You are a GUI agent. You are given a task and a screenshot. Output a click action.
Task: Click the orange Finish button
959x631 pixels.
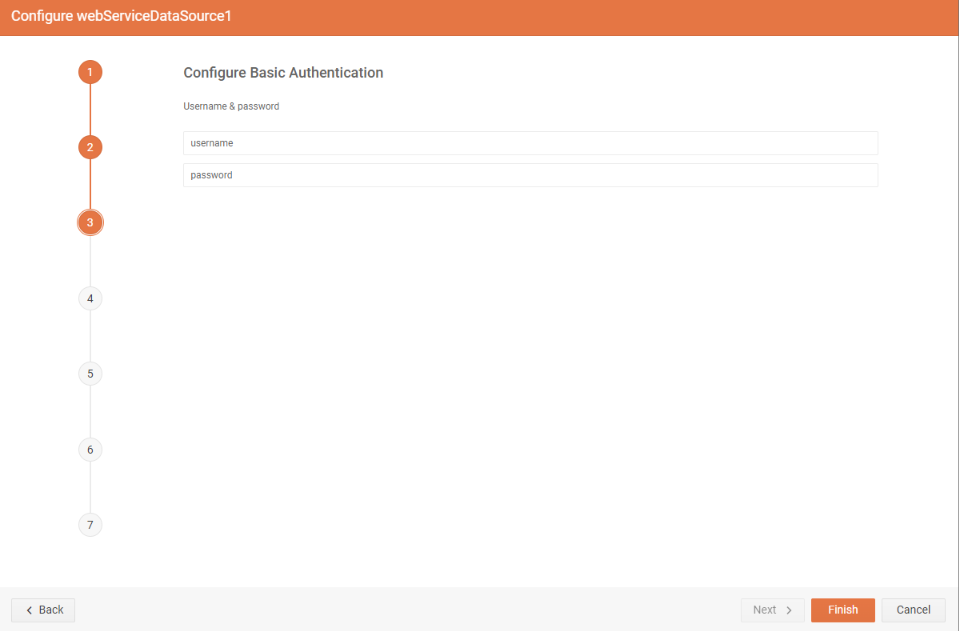[x=842, y=610]
